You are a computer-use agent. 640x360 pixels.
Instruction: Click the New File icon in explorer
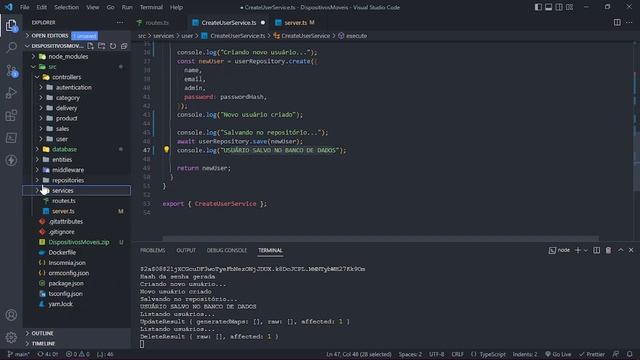[90, 46]
